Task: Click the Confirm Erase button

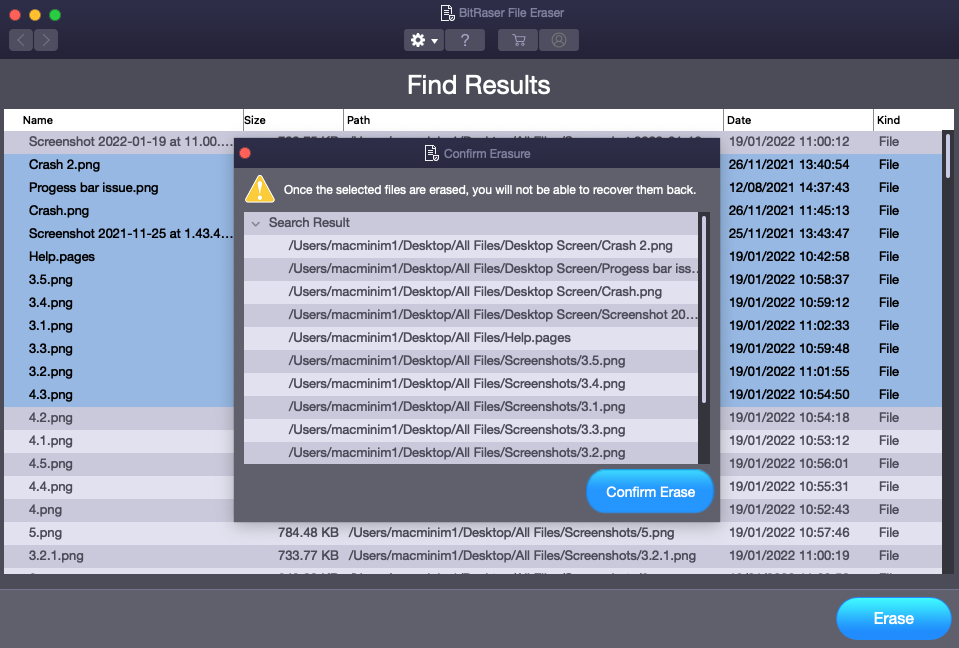Action: pos(650,492)
